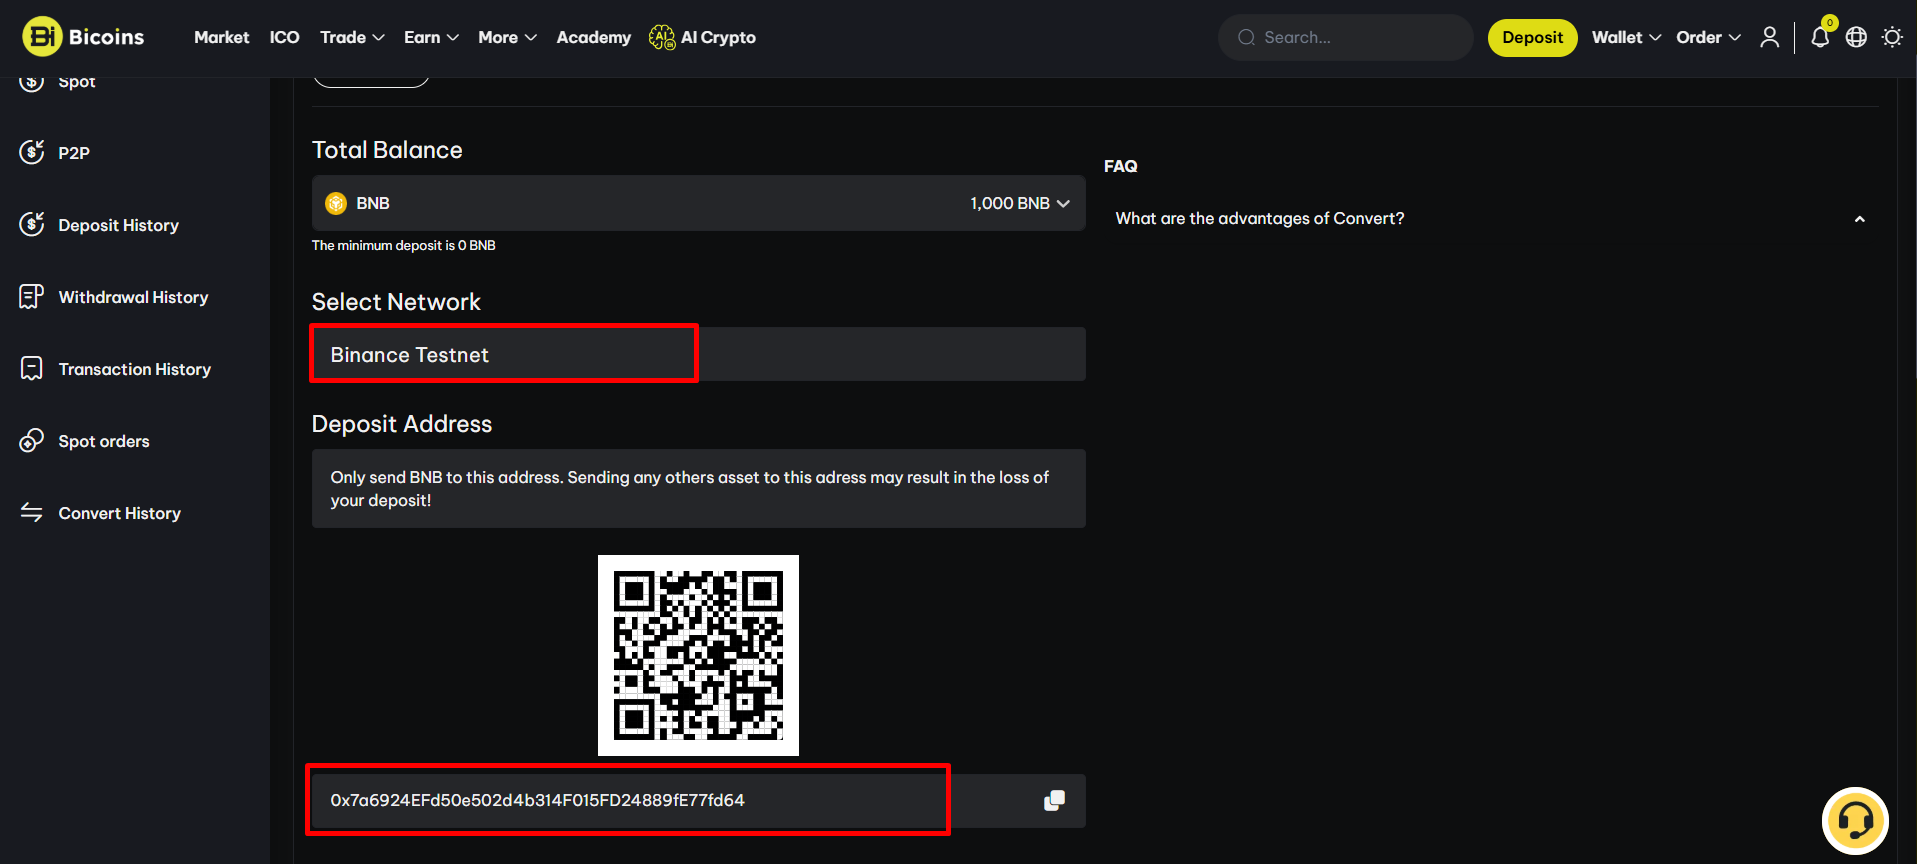Viewport: 1917px width, 864px height.
Task: Collapse the Convert advantages FAQ
Action: click(1859, 219)
